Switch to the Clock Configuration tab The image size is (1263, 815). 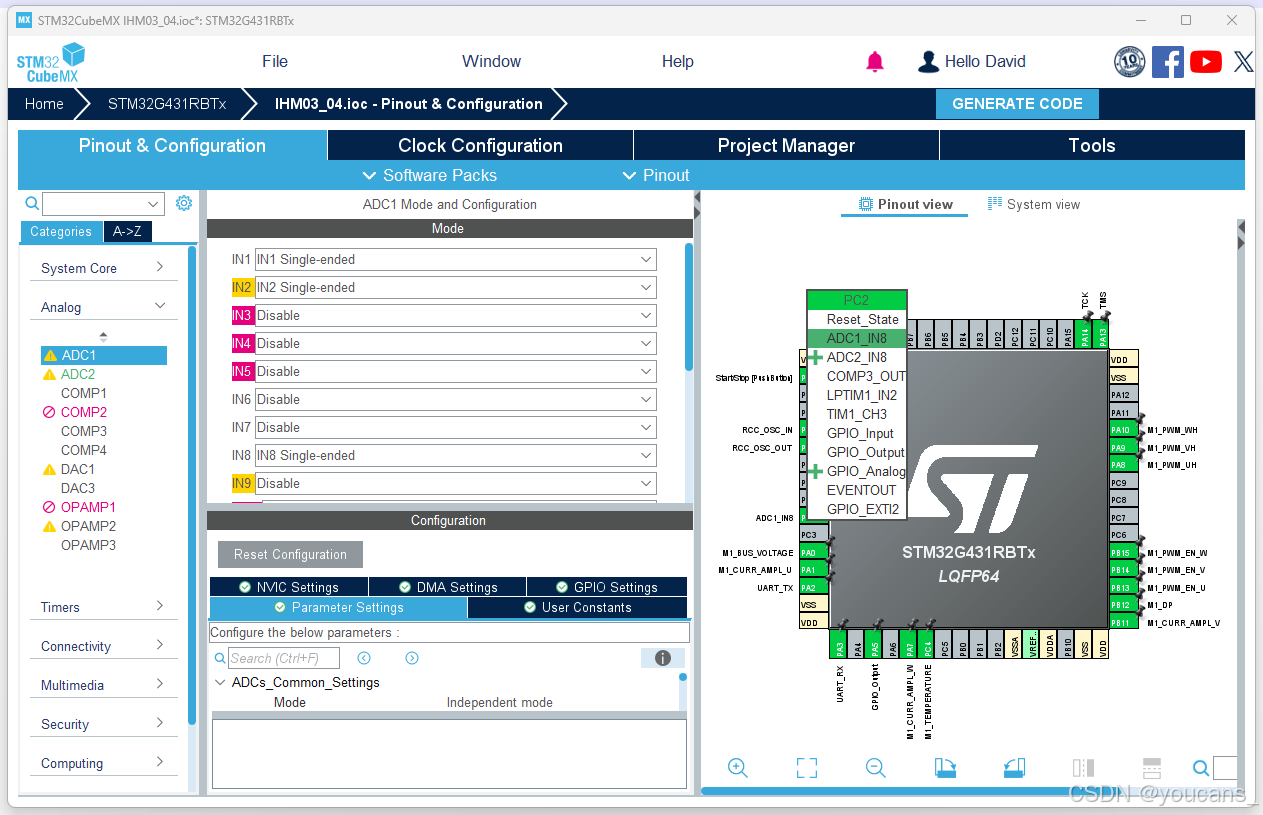[x=480, y=145]
